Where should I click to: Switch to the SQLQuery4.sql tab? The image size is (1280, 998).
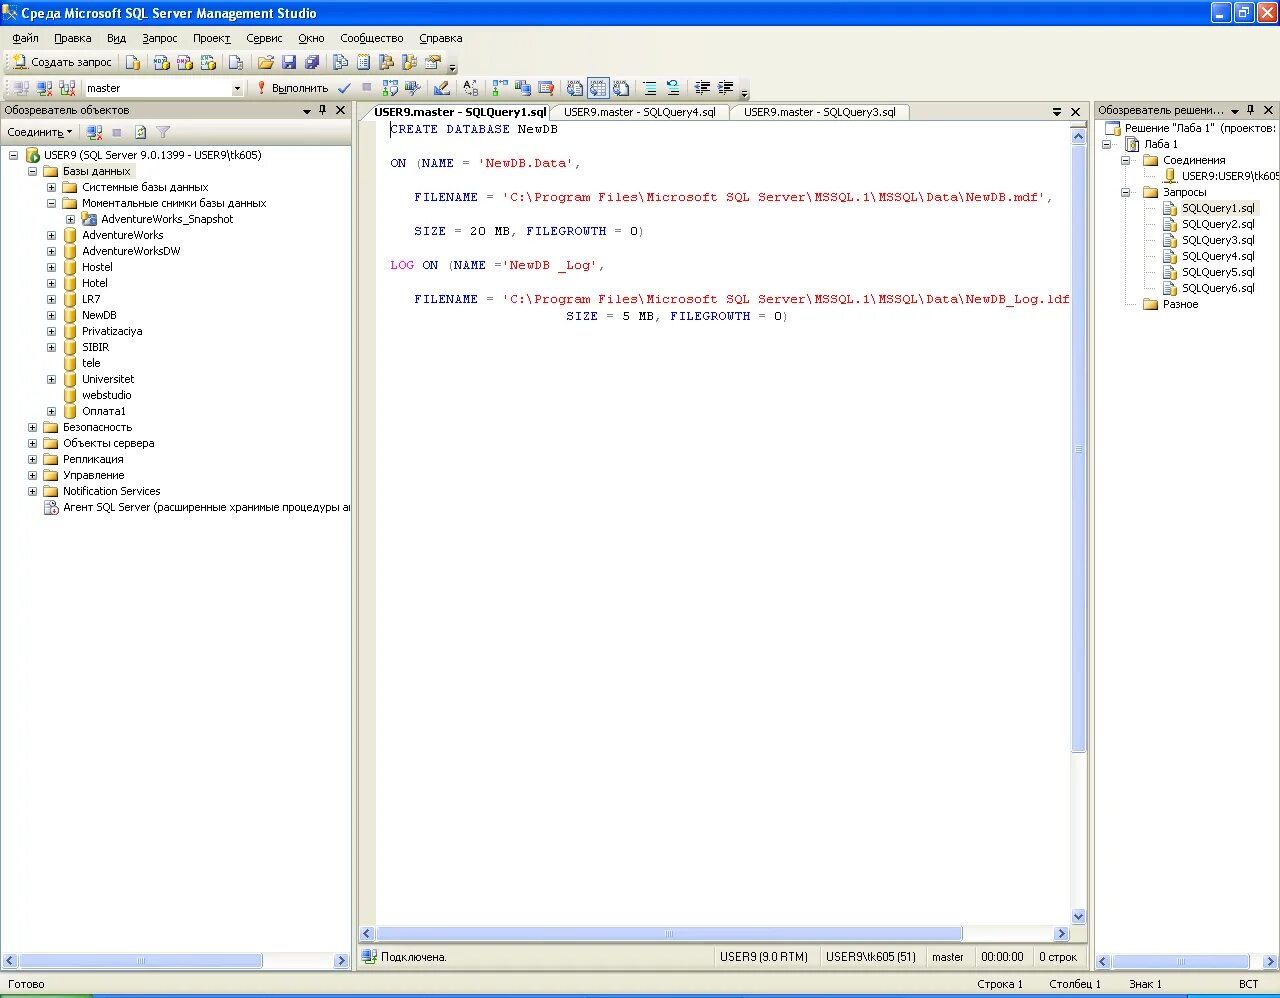[640, 112]
